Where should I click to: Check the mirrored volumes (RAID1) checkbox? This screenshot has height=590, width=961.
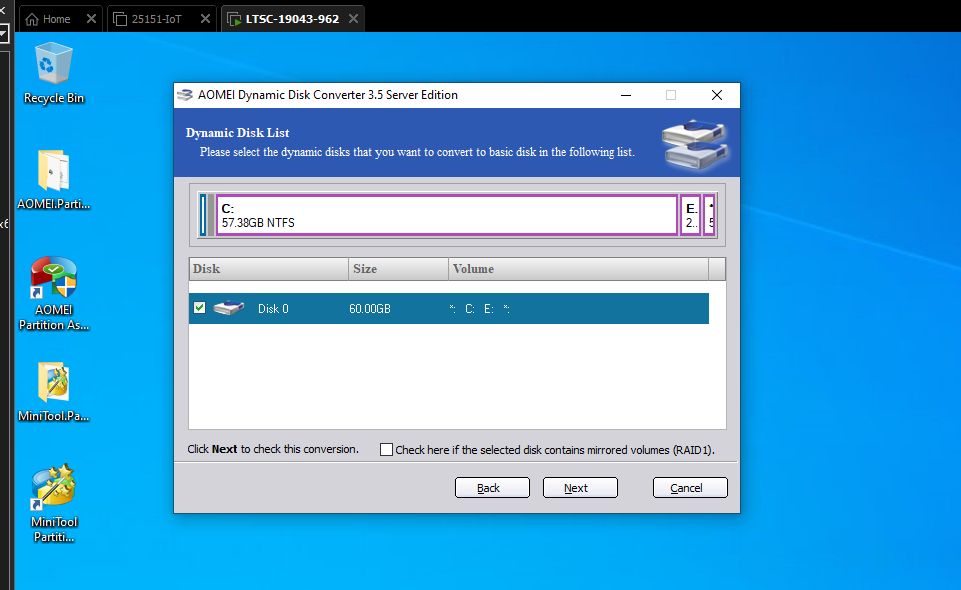click(386, 450)
